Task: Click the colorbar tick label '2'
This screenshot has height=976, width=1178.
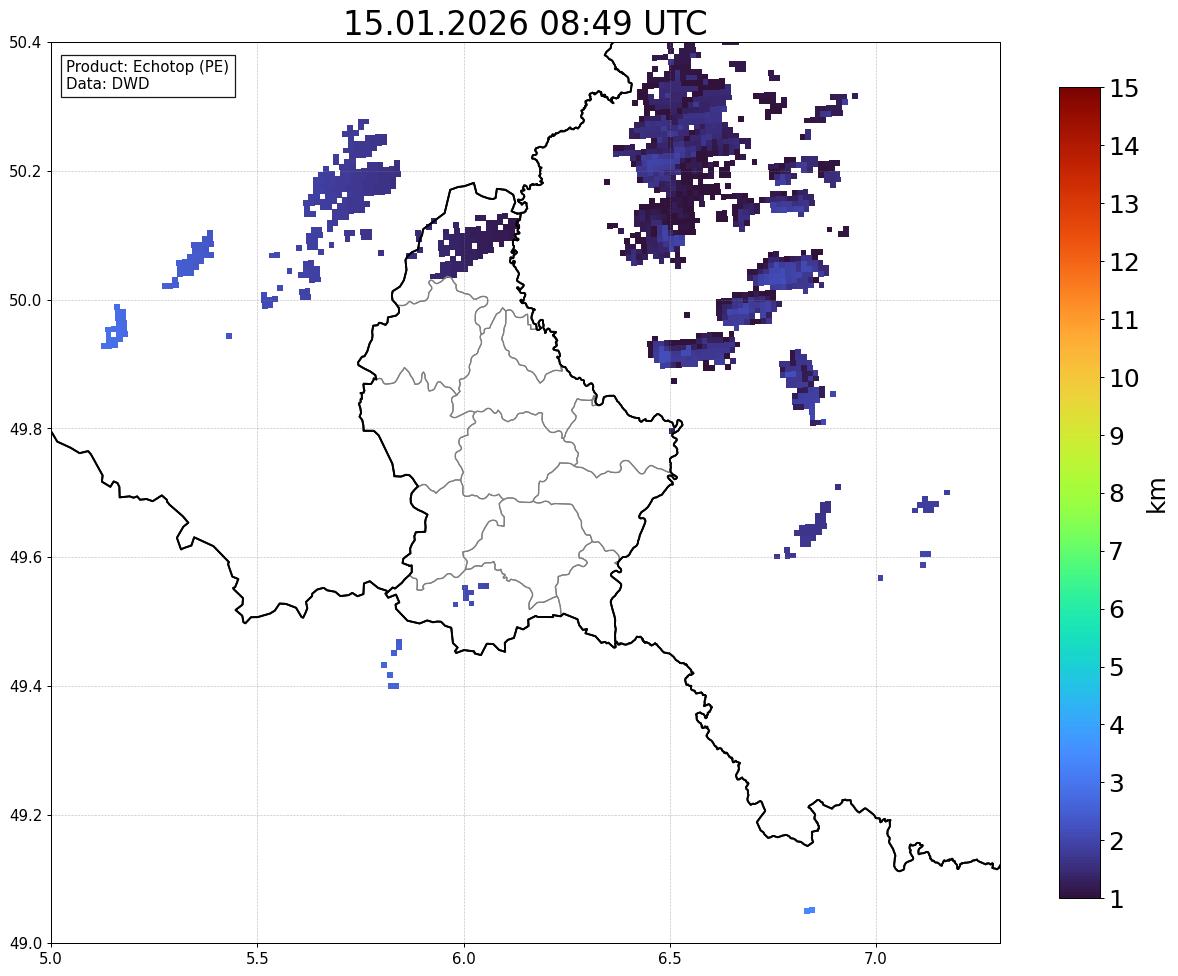Action: 1117,841
